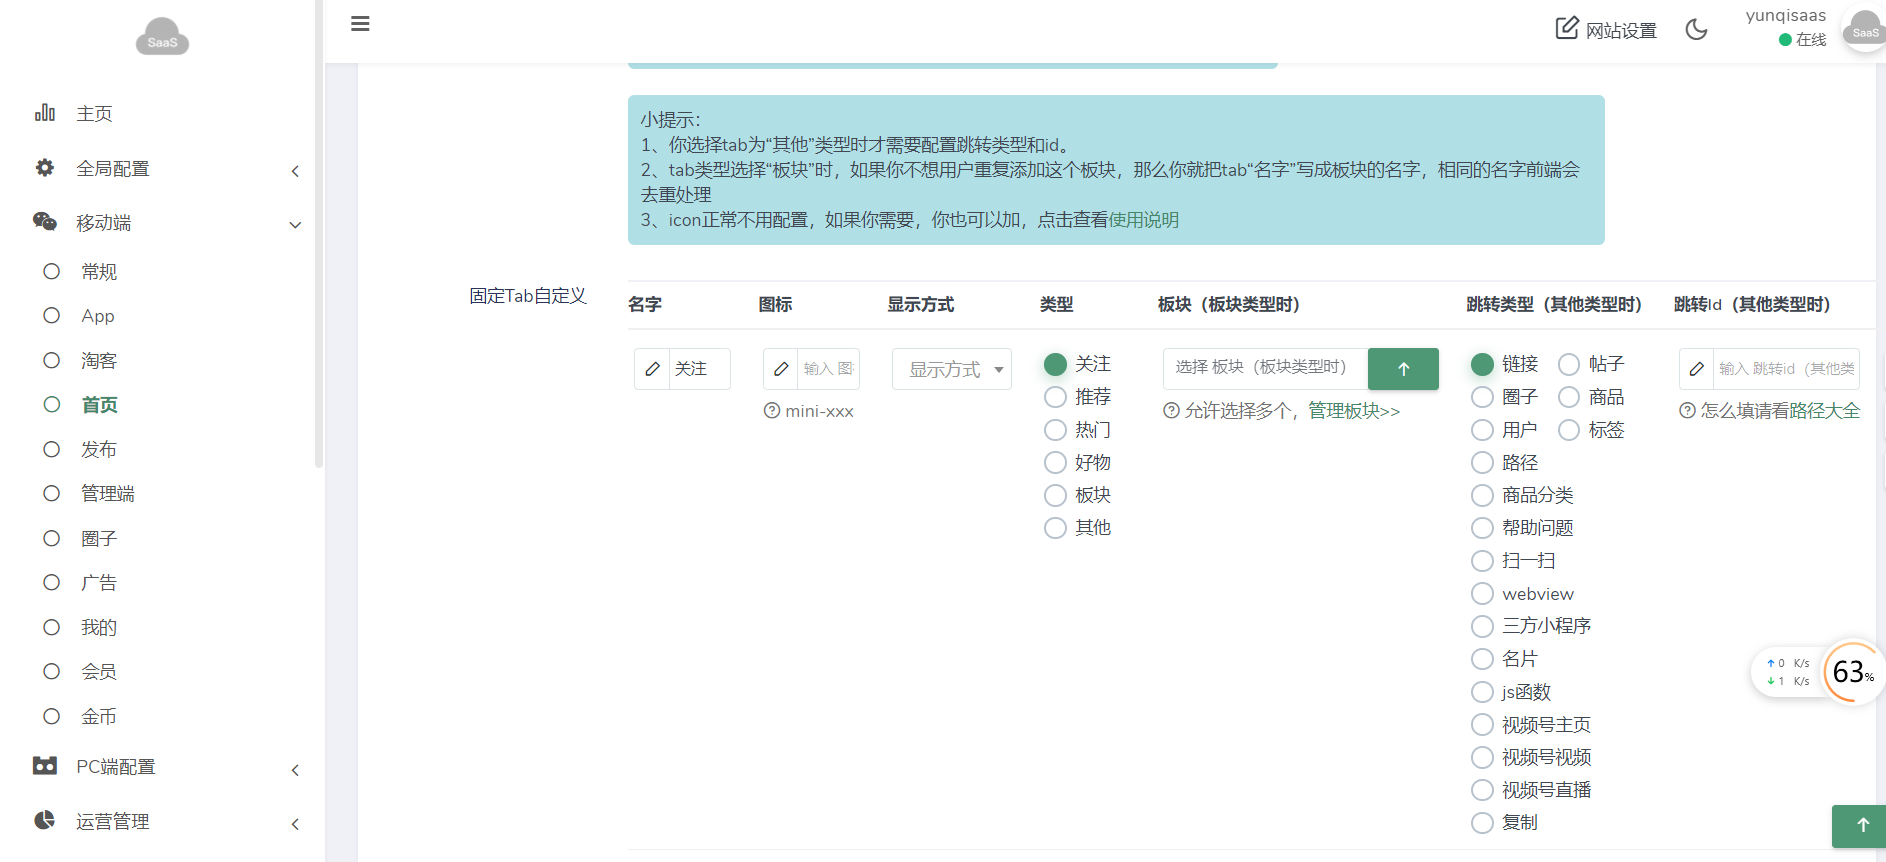The image size is (1886, 862).
Task: Click green up-arrow button next to 选择板块
Action: (1403, 369)
